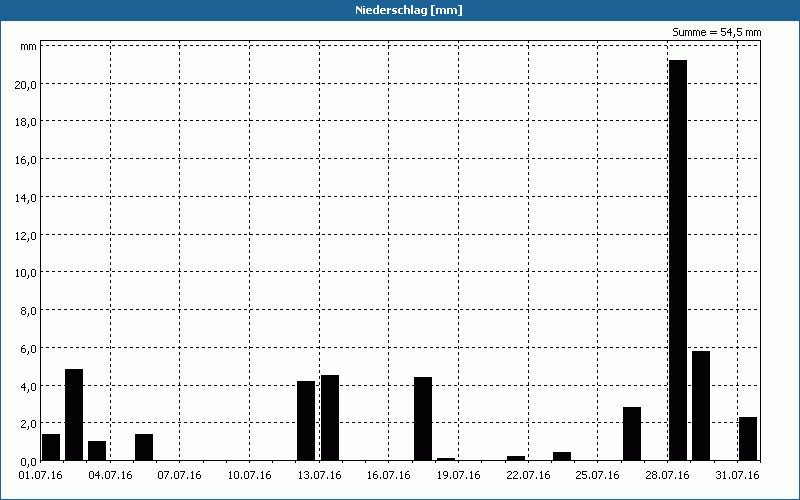Click the 4,0 y-axis value
The width and height of the screenshot is (800, 500).
click(x=28, y=387)
